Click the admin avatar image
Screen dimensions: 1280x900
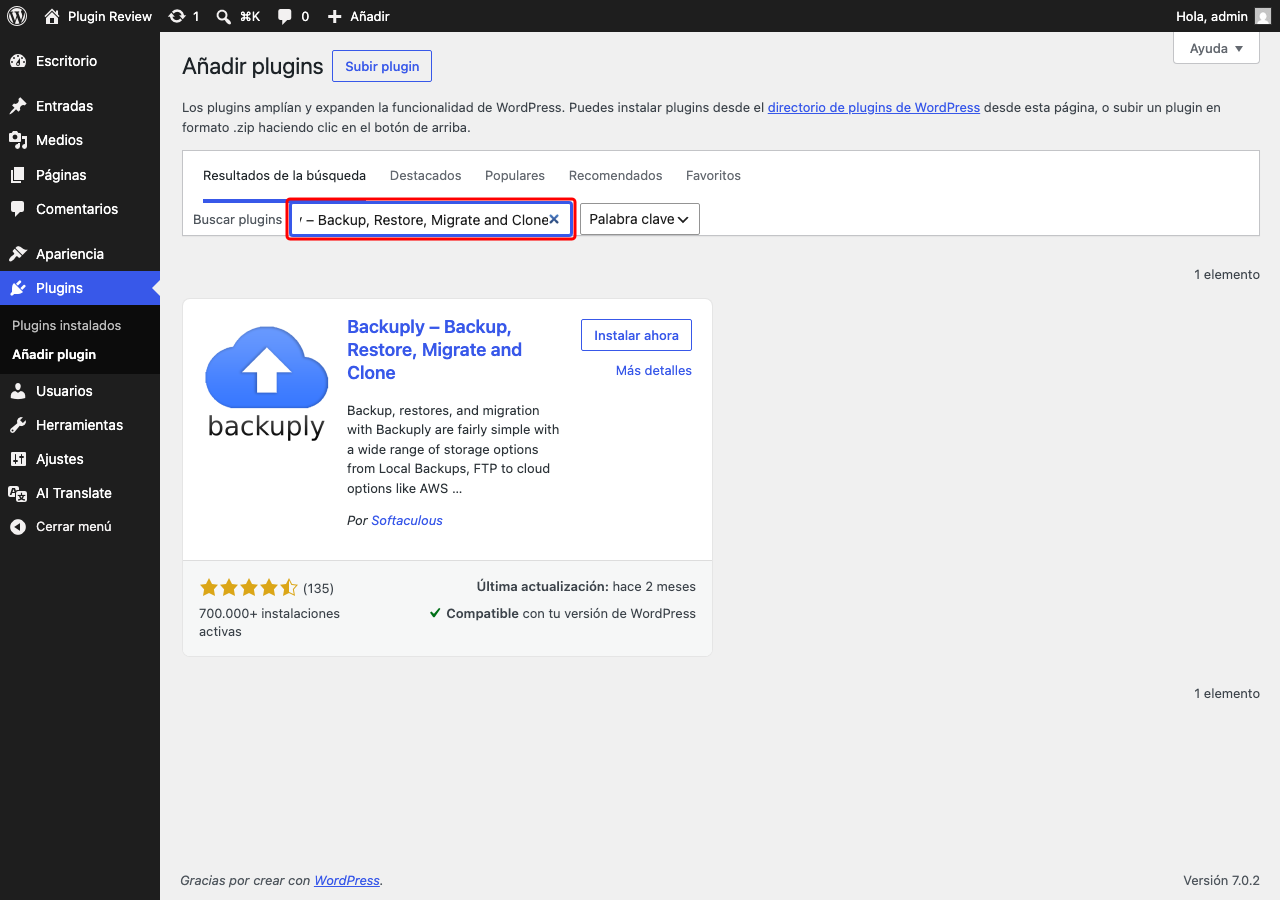1263,16
